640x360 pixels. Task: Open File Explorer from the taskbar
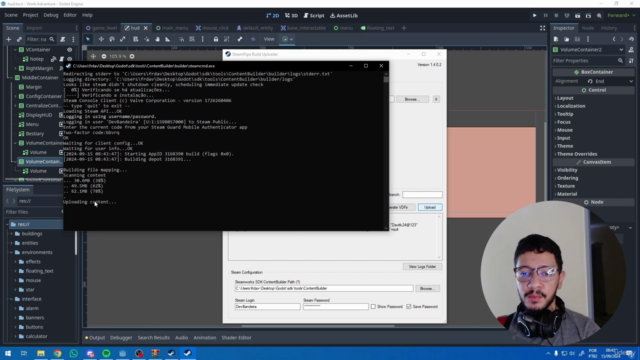(x=41, y=353)
